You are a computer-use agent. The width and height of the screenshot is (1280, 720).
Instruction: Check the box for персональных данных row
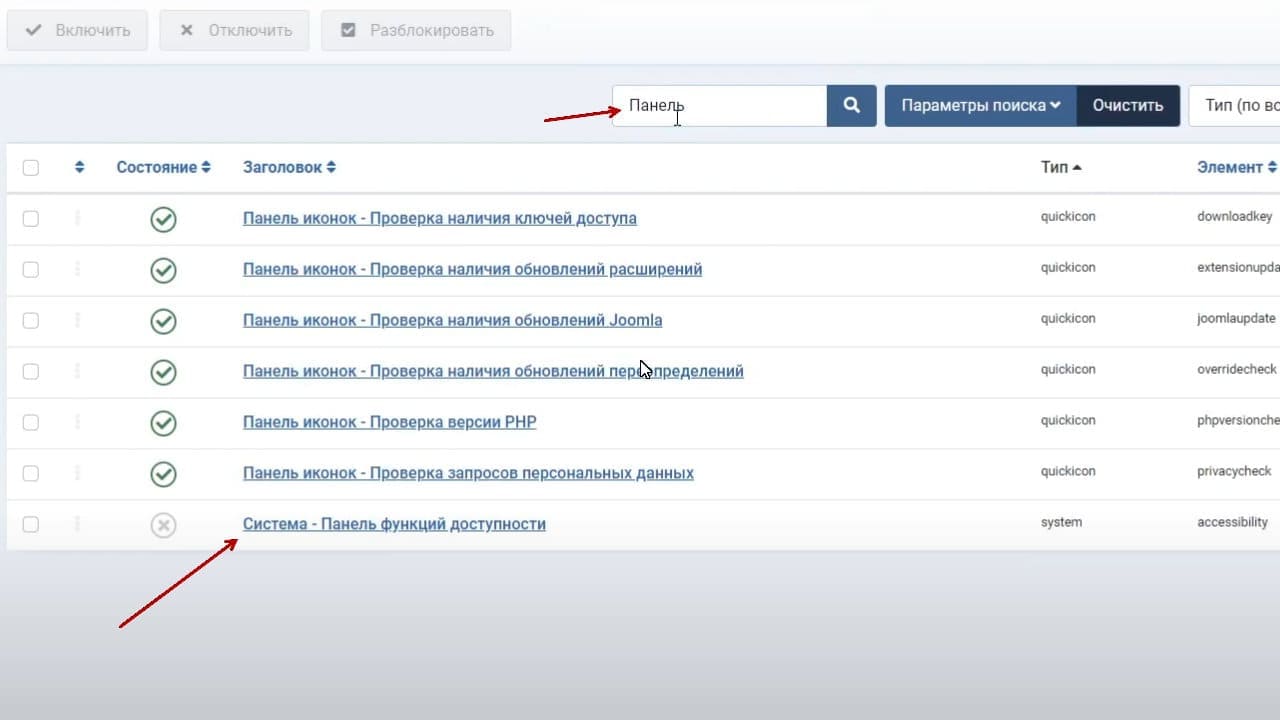click(31, 474)
